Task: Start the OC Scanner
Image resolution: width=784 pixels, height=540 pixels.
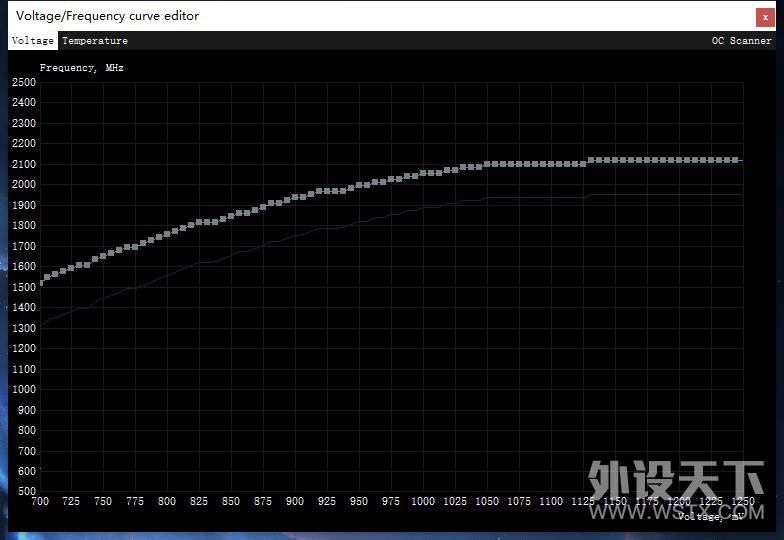Action: click(741, 41)
